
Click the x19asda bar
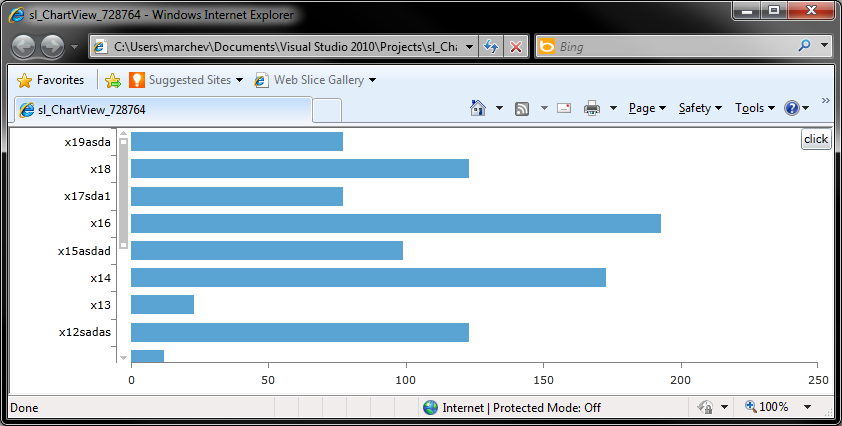(237, 141)
